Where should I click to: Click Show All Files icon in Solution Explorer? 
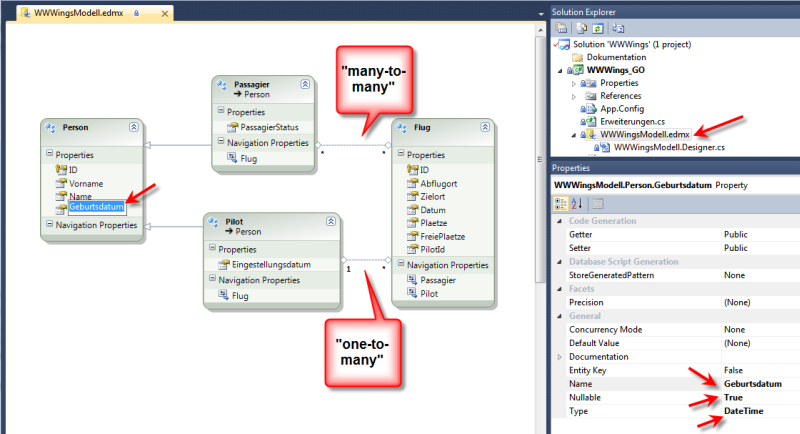point(581,29)
